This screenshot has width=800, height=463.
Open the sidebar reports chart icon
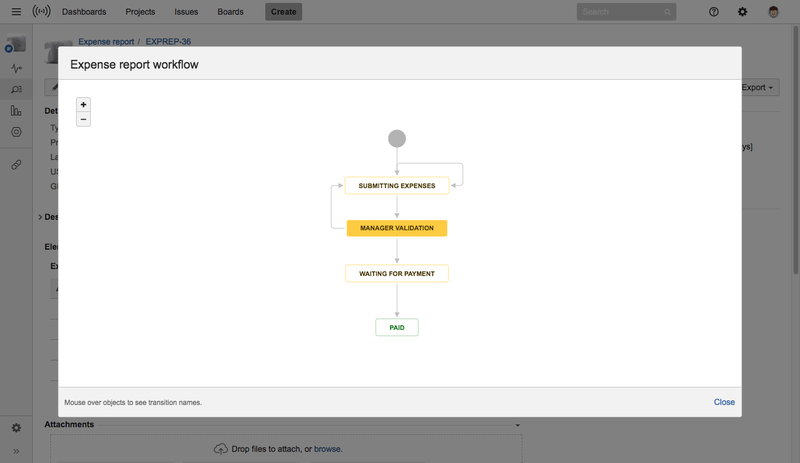tap(16, 111)
